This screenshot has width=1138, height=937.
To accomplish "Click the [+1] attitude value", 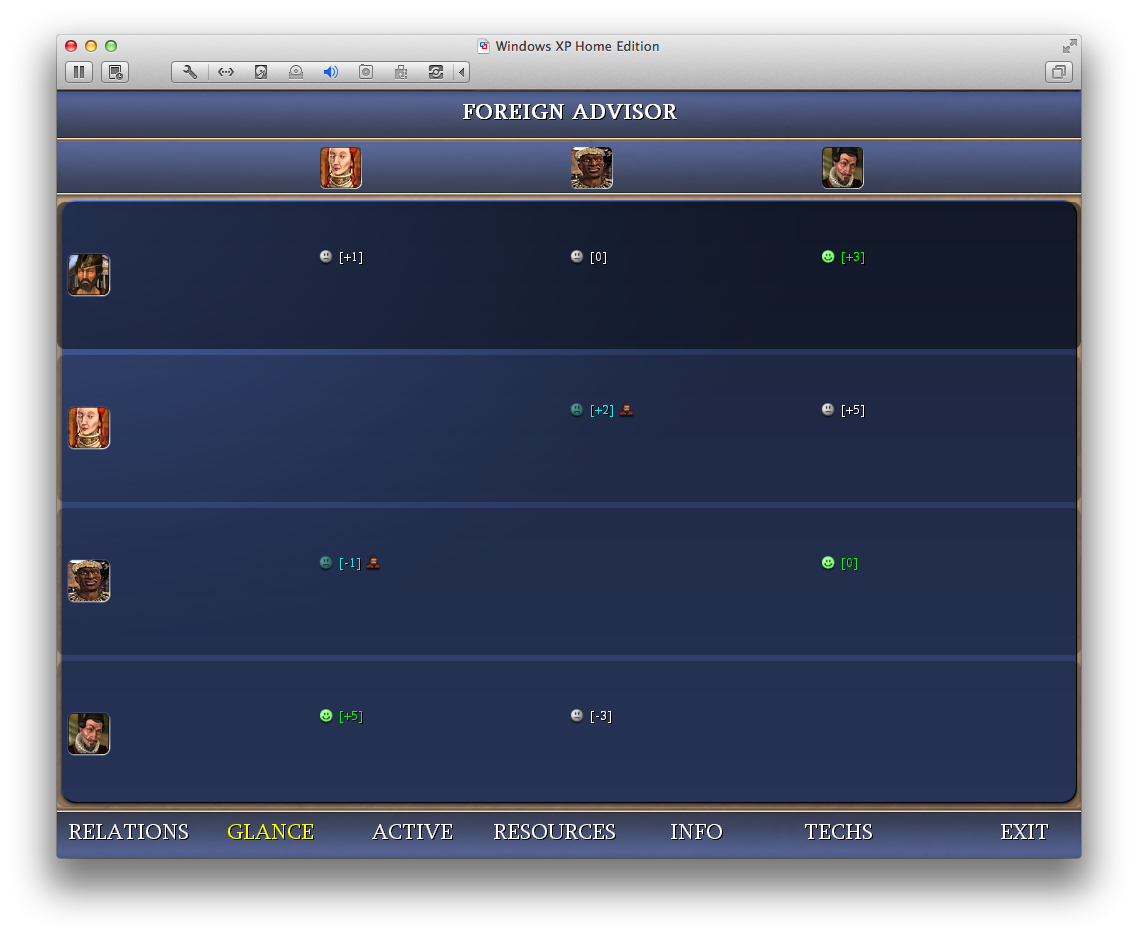I will pyautogui.click(x=351, y=257).
